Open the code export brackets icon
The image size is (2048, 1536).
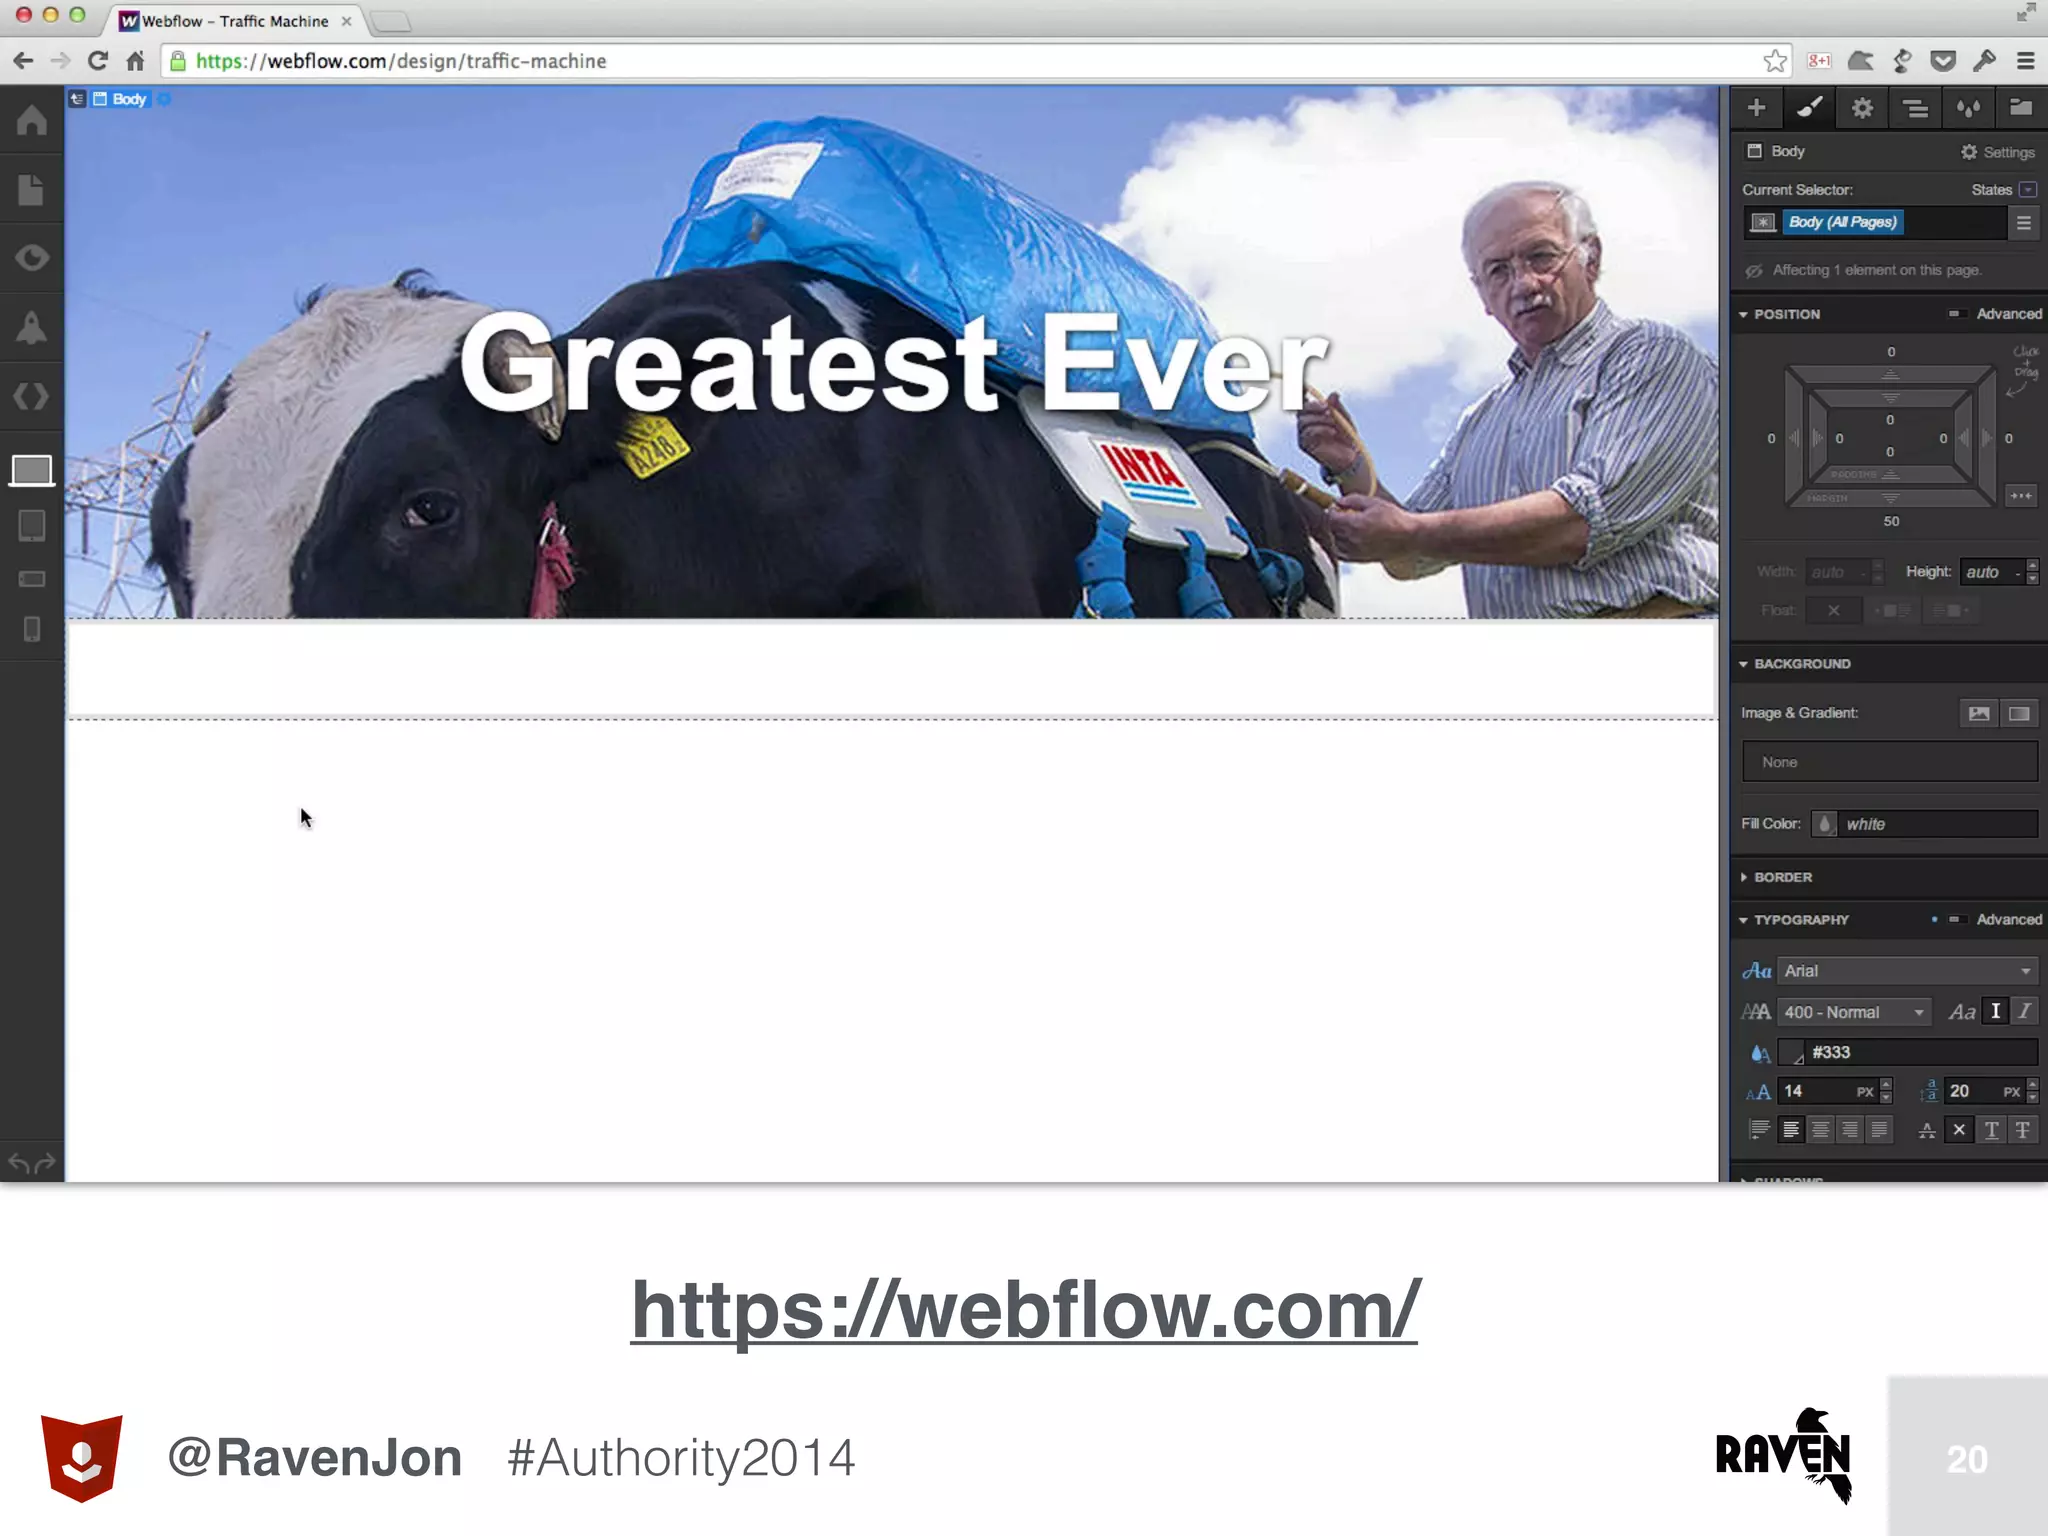tap(32, 397)
